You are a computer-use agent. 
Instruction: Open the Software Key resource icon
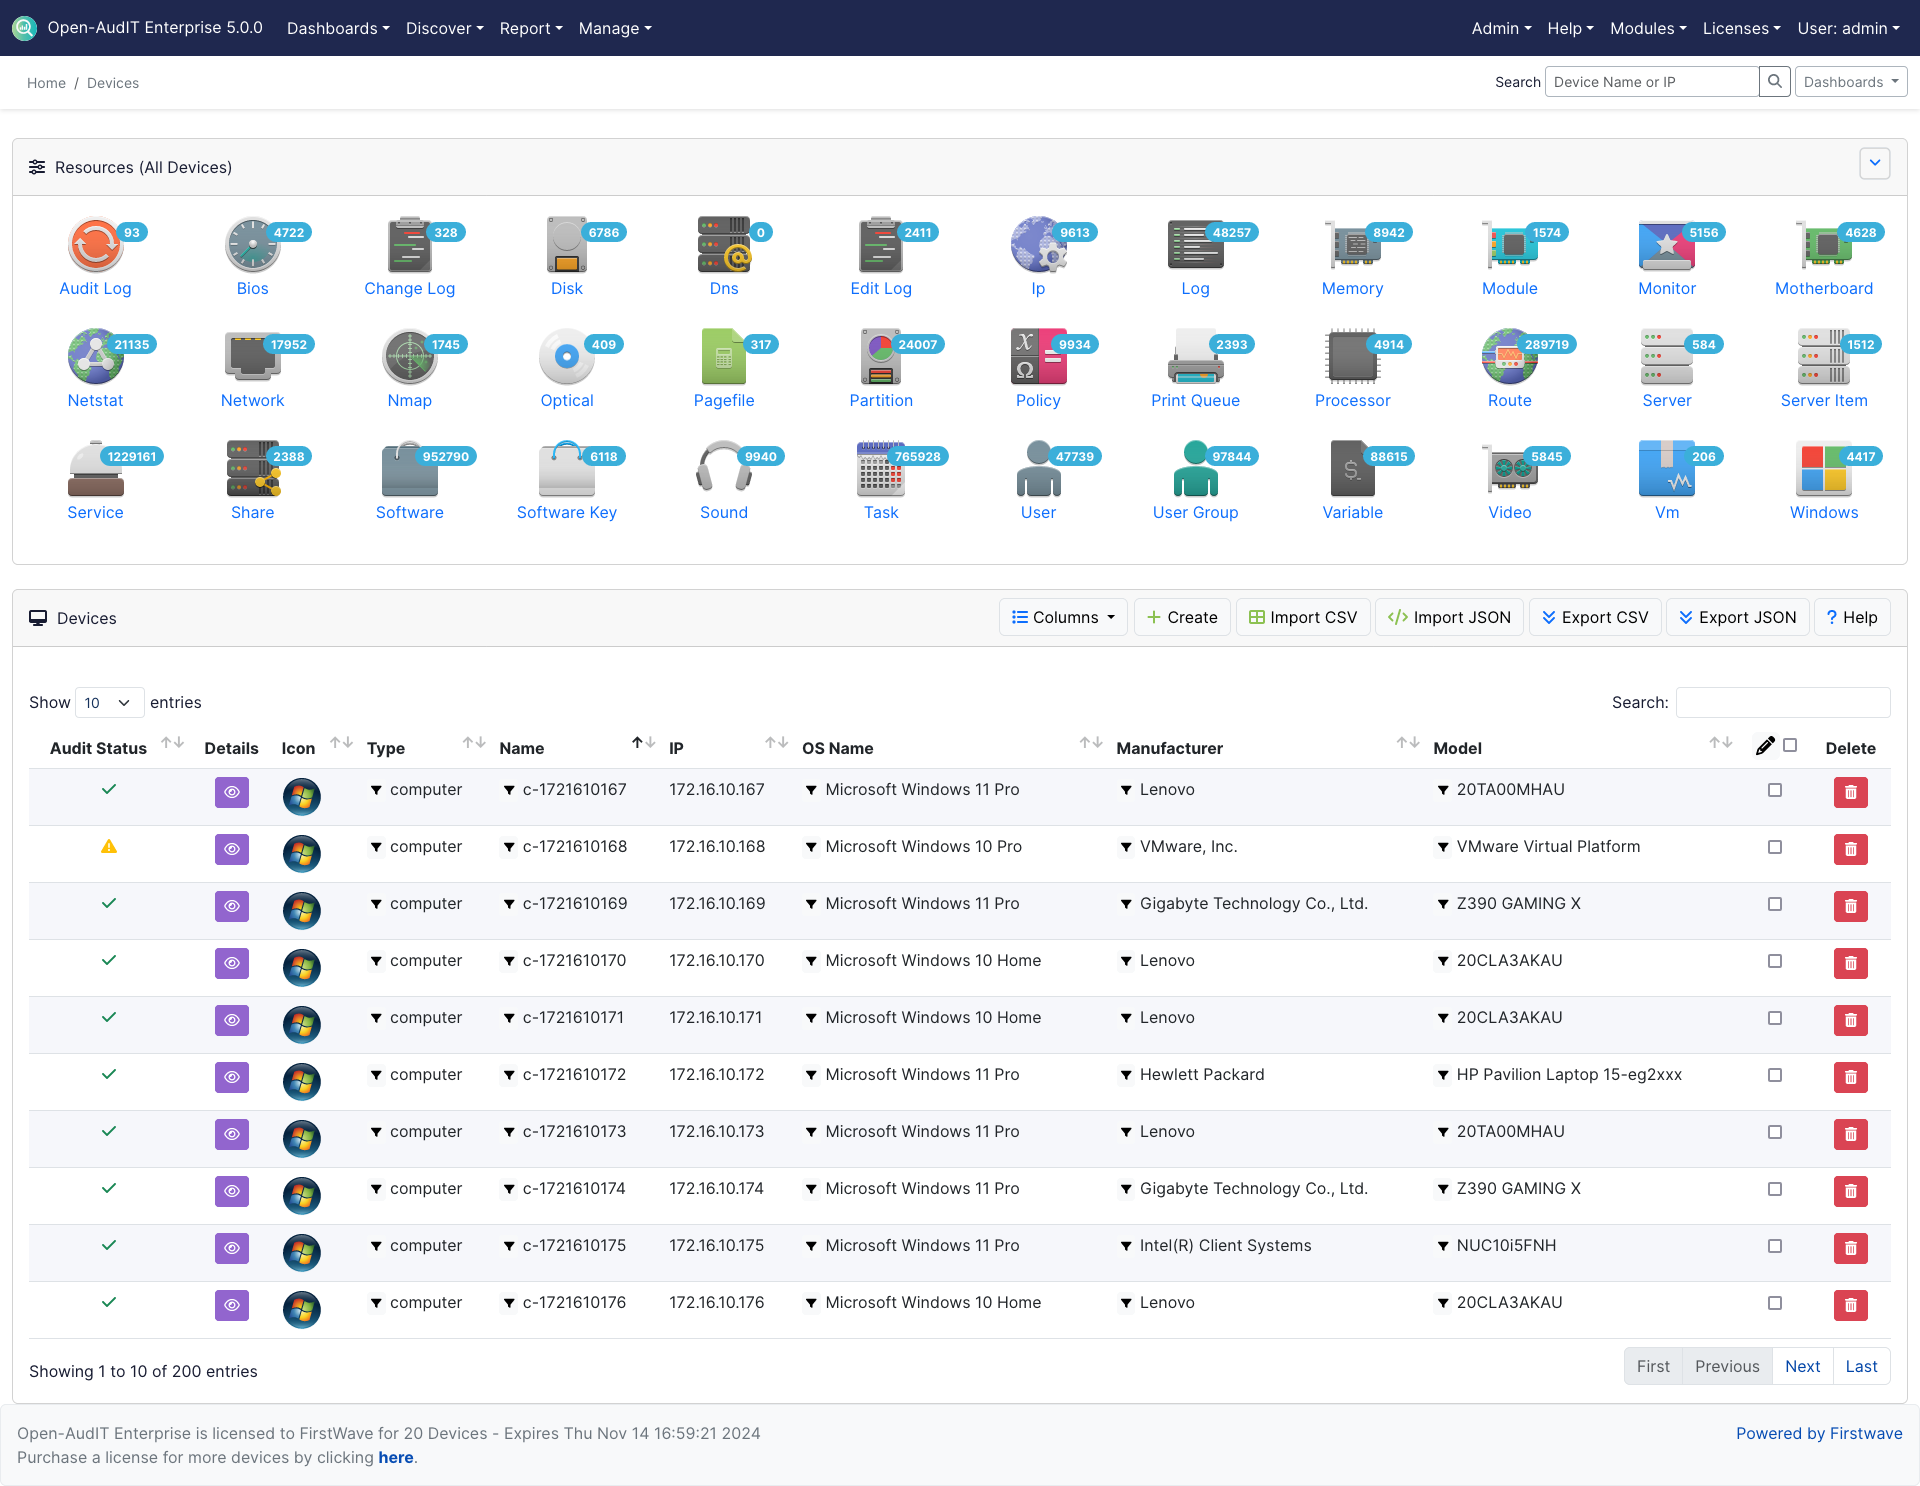tap(567, 469)
